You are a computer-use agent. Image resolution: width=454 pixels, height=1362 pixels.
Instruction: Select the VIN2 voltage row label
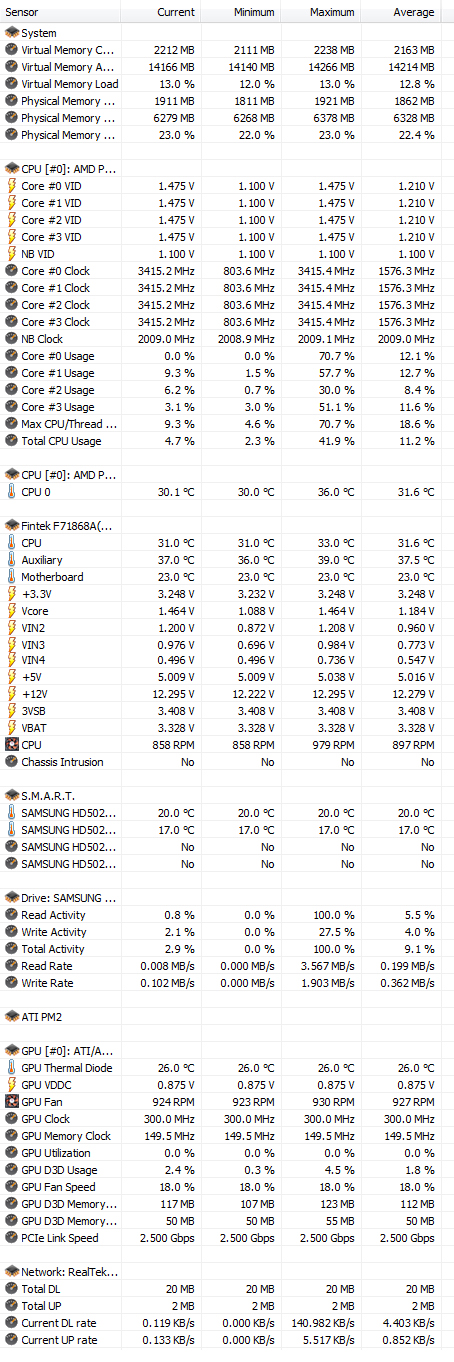point(33,628)
